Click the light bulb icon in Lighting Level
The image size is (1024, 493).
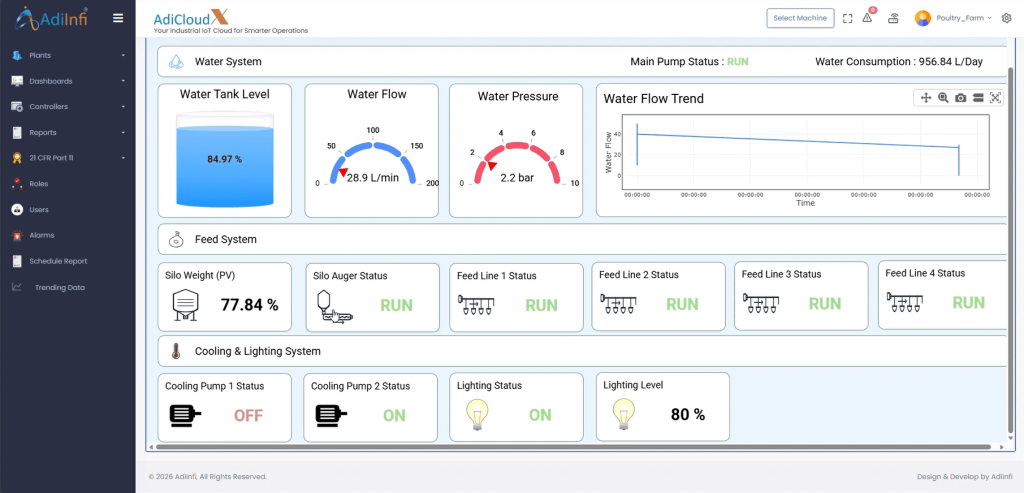tap(624, 415)
